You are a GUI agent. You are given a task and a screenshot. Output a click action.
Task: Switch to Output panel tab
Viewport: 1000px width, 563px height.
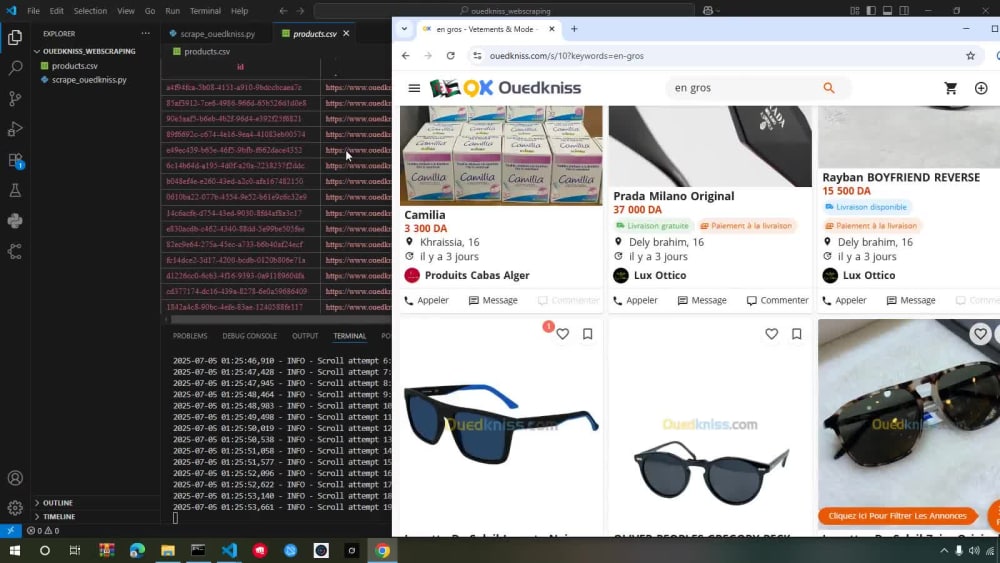coord(305,336)
